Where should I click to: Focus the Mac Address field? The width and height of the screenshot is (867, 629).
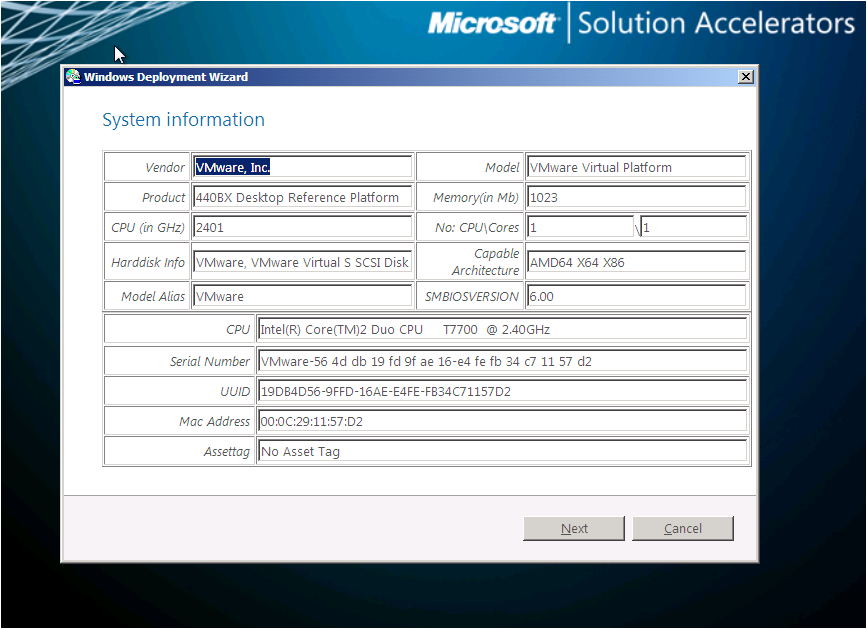coord(502,421)
